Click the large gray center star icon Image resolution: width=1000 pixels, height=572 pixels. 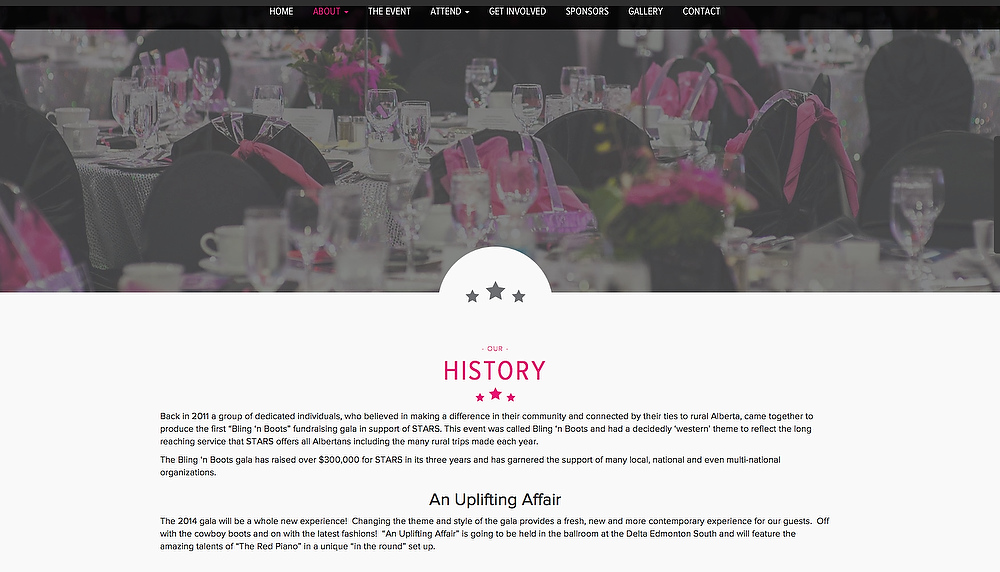click(496, 291)
